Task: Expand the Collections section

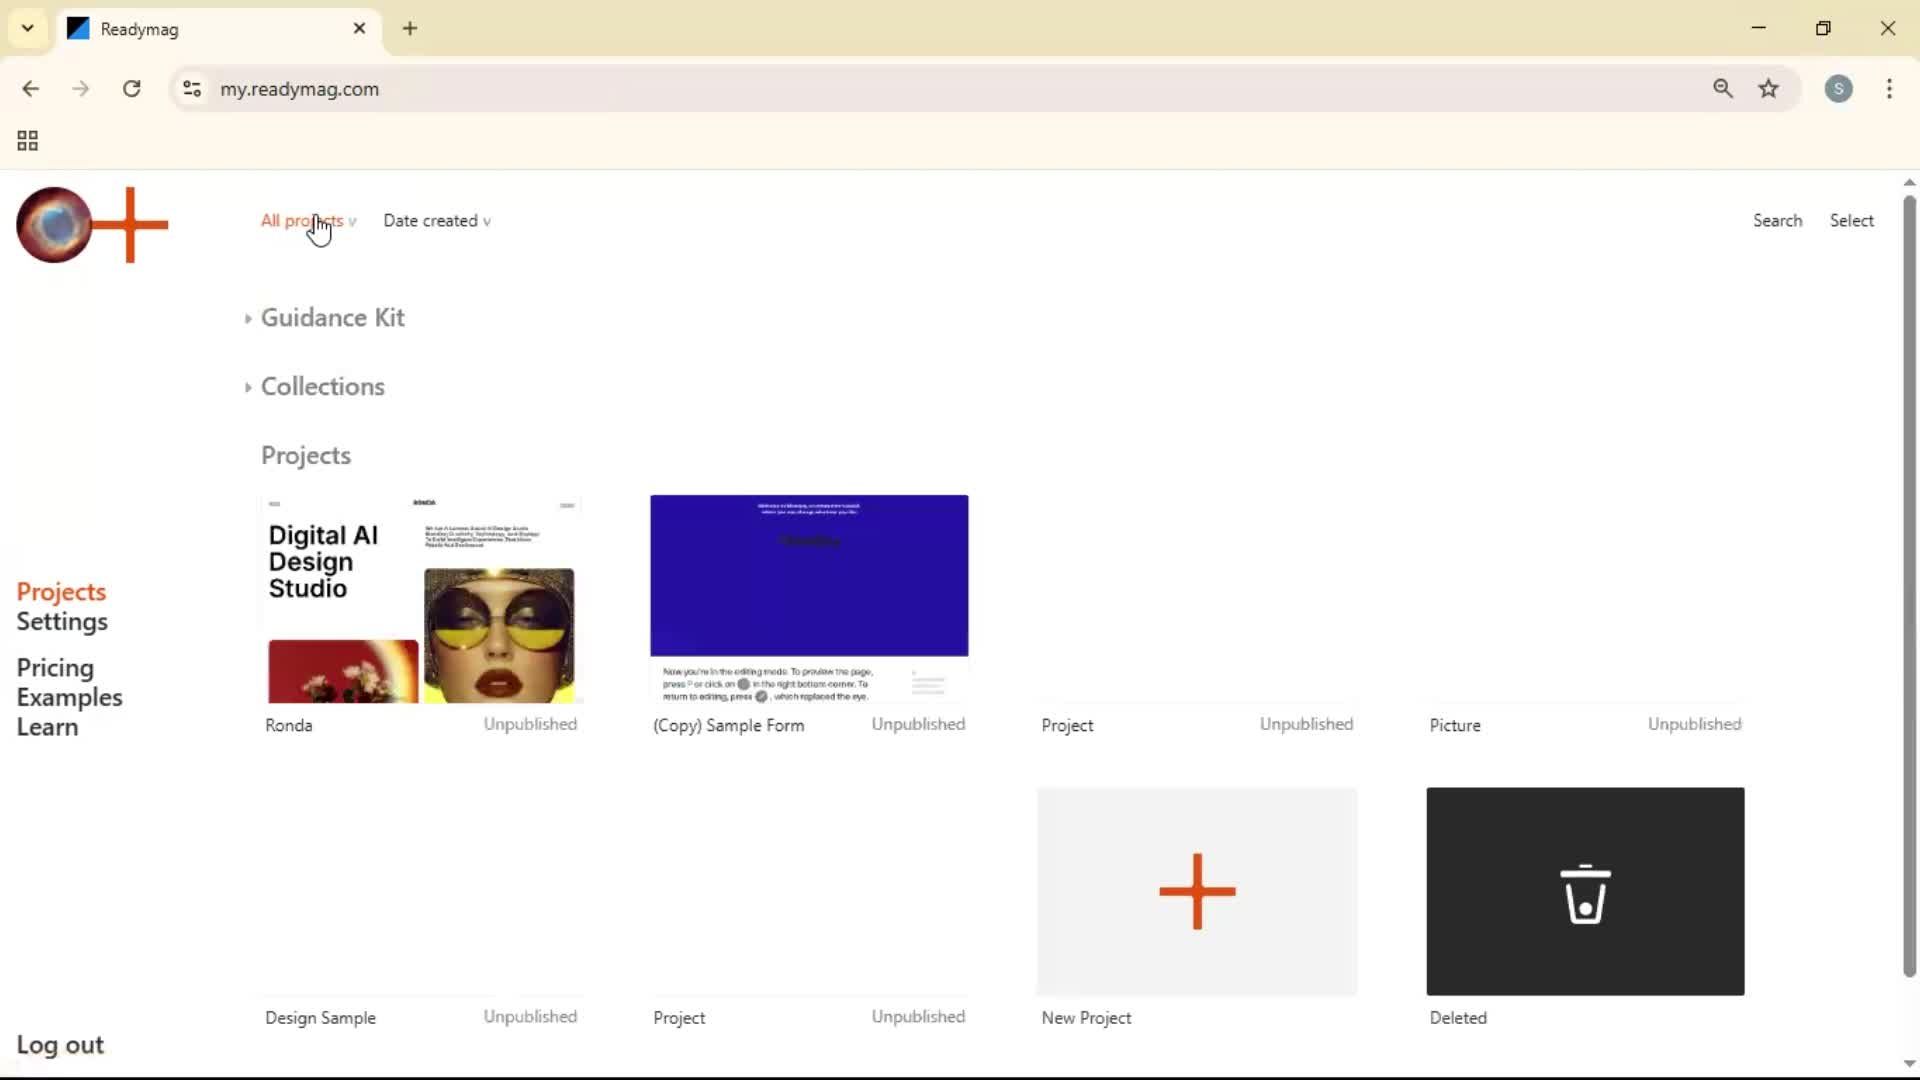Action: point(322,386)
